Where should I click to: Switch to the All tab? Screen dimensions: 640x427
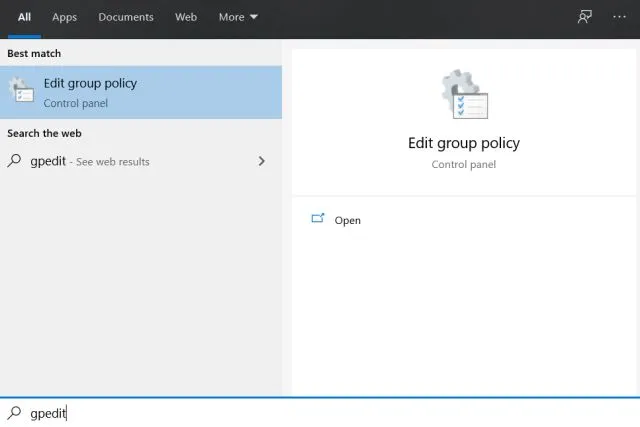[x=25, y=17]
